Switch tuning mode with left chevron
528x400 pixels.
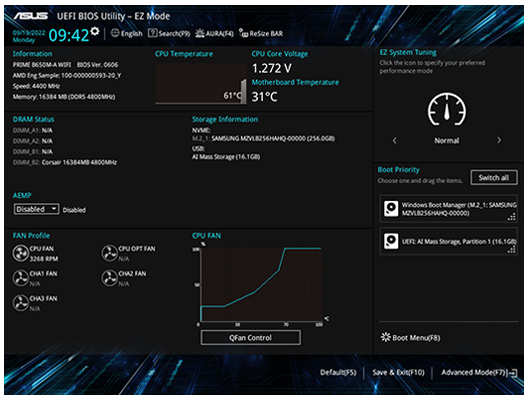coord(394,140)
